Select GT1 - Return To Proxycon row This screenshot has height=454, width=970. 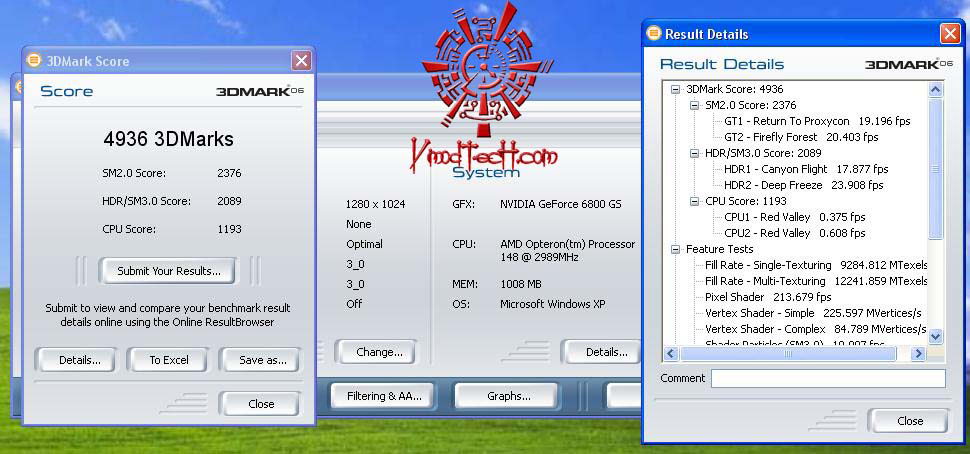[817, 121]
